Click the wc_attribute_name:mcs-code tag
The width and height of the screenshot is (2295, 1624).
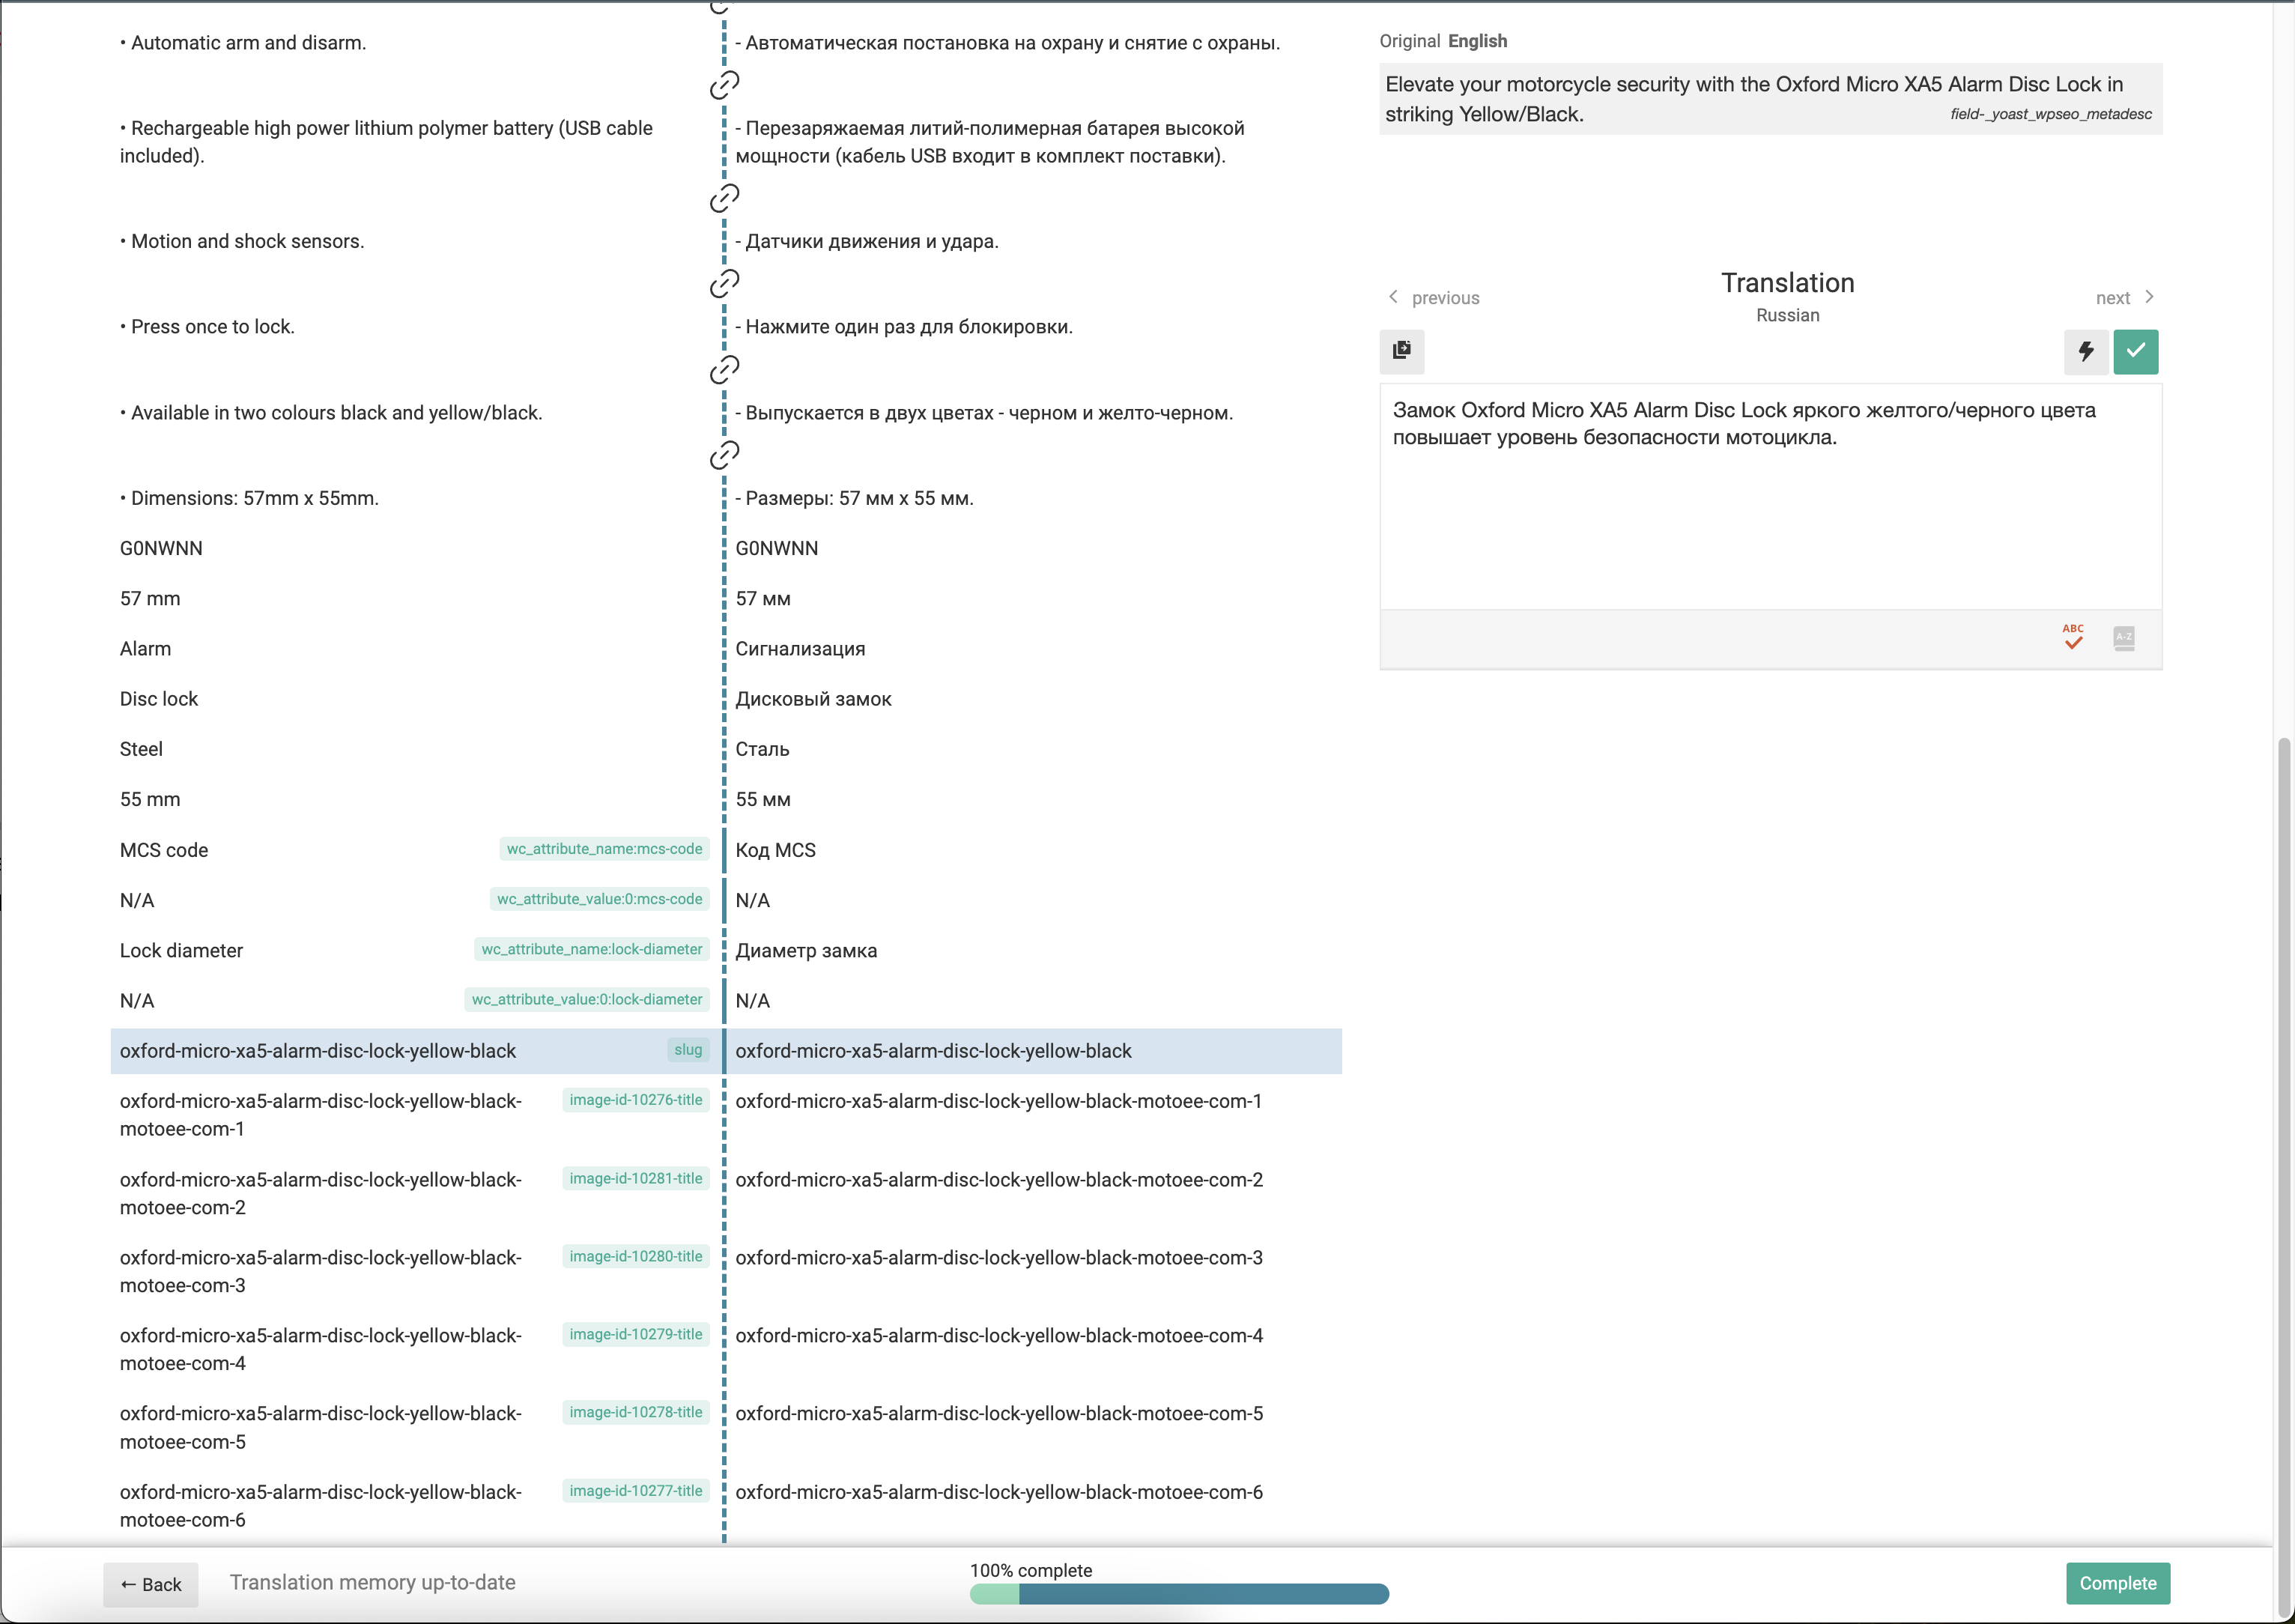604,849
